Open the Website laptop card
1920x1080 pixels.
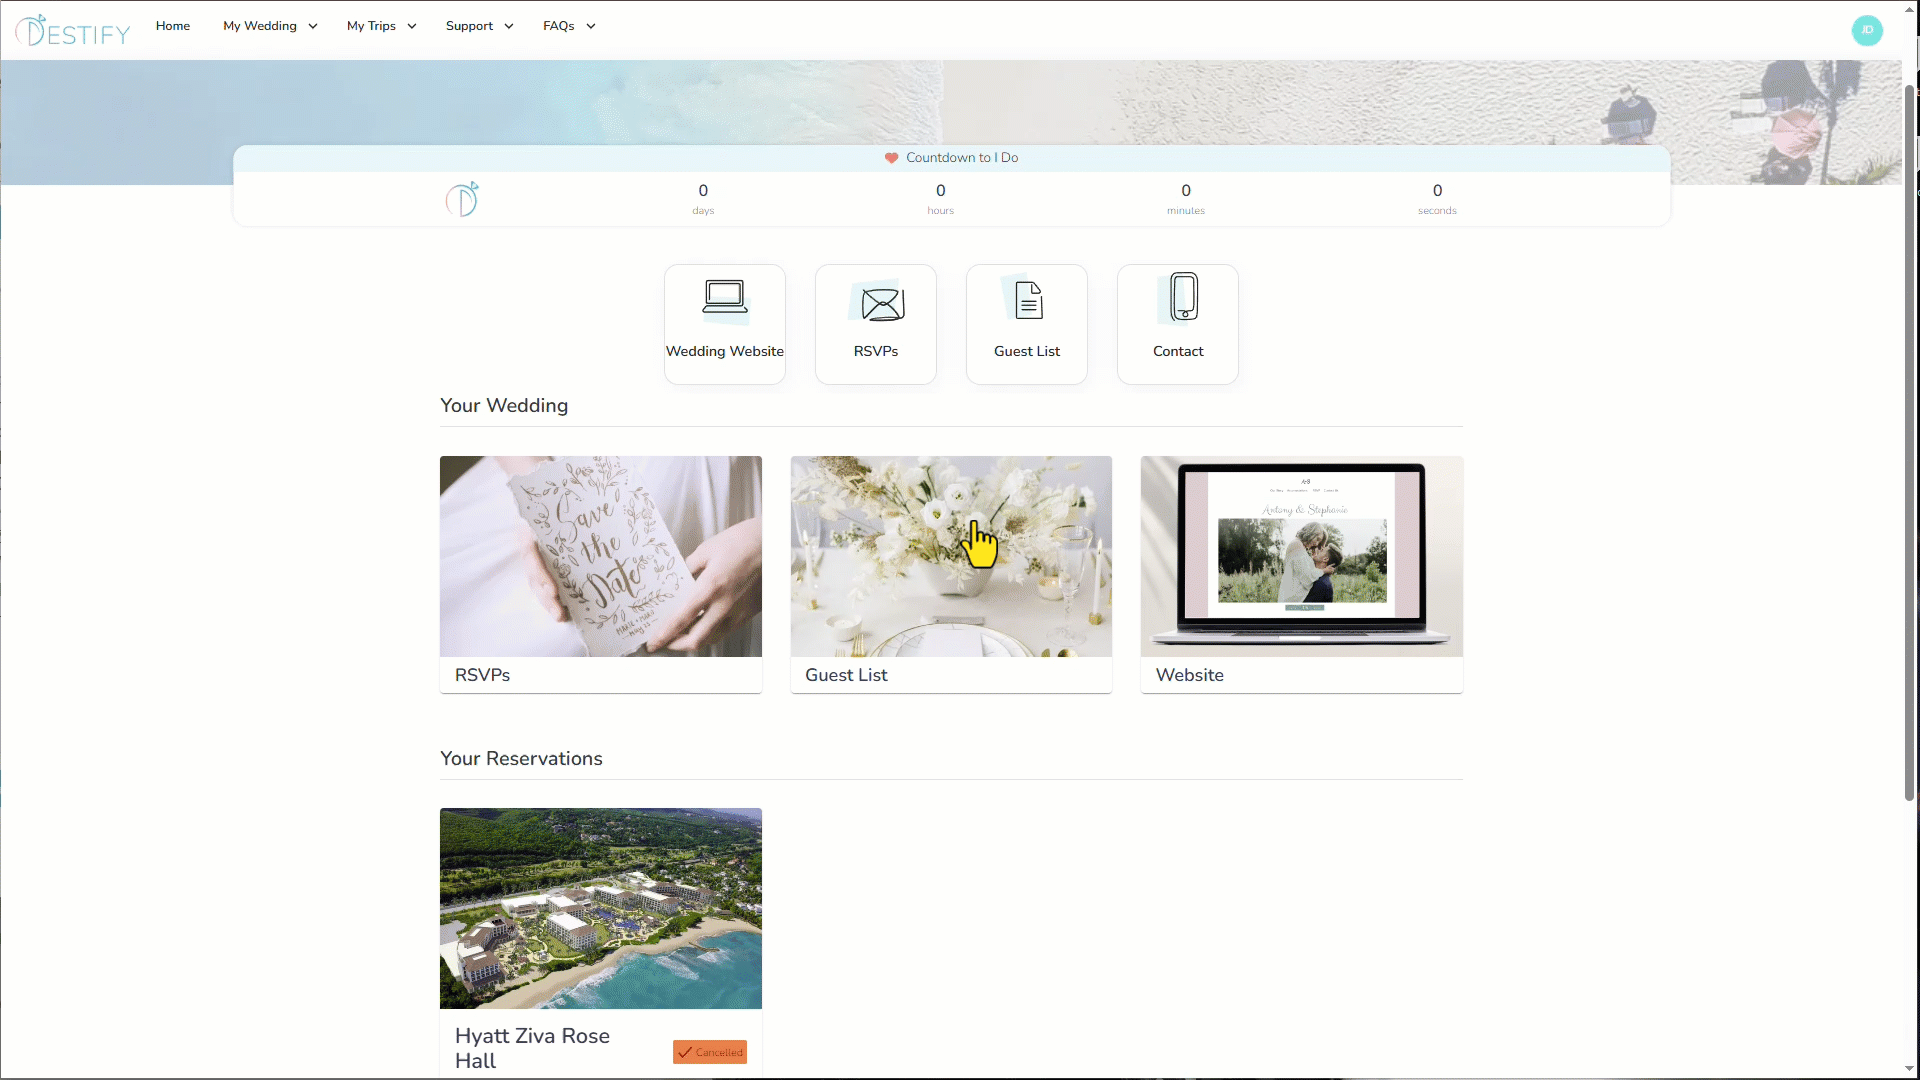click(x=1301, y=556)
